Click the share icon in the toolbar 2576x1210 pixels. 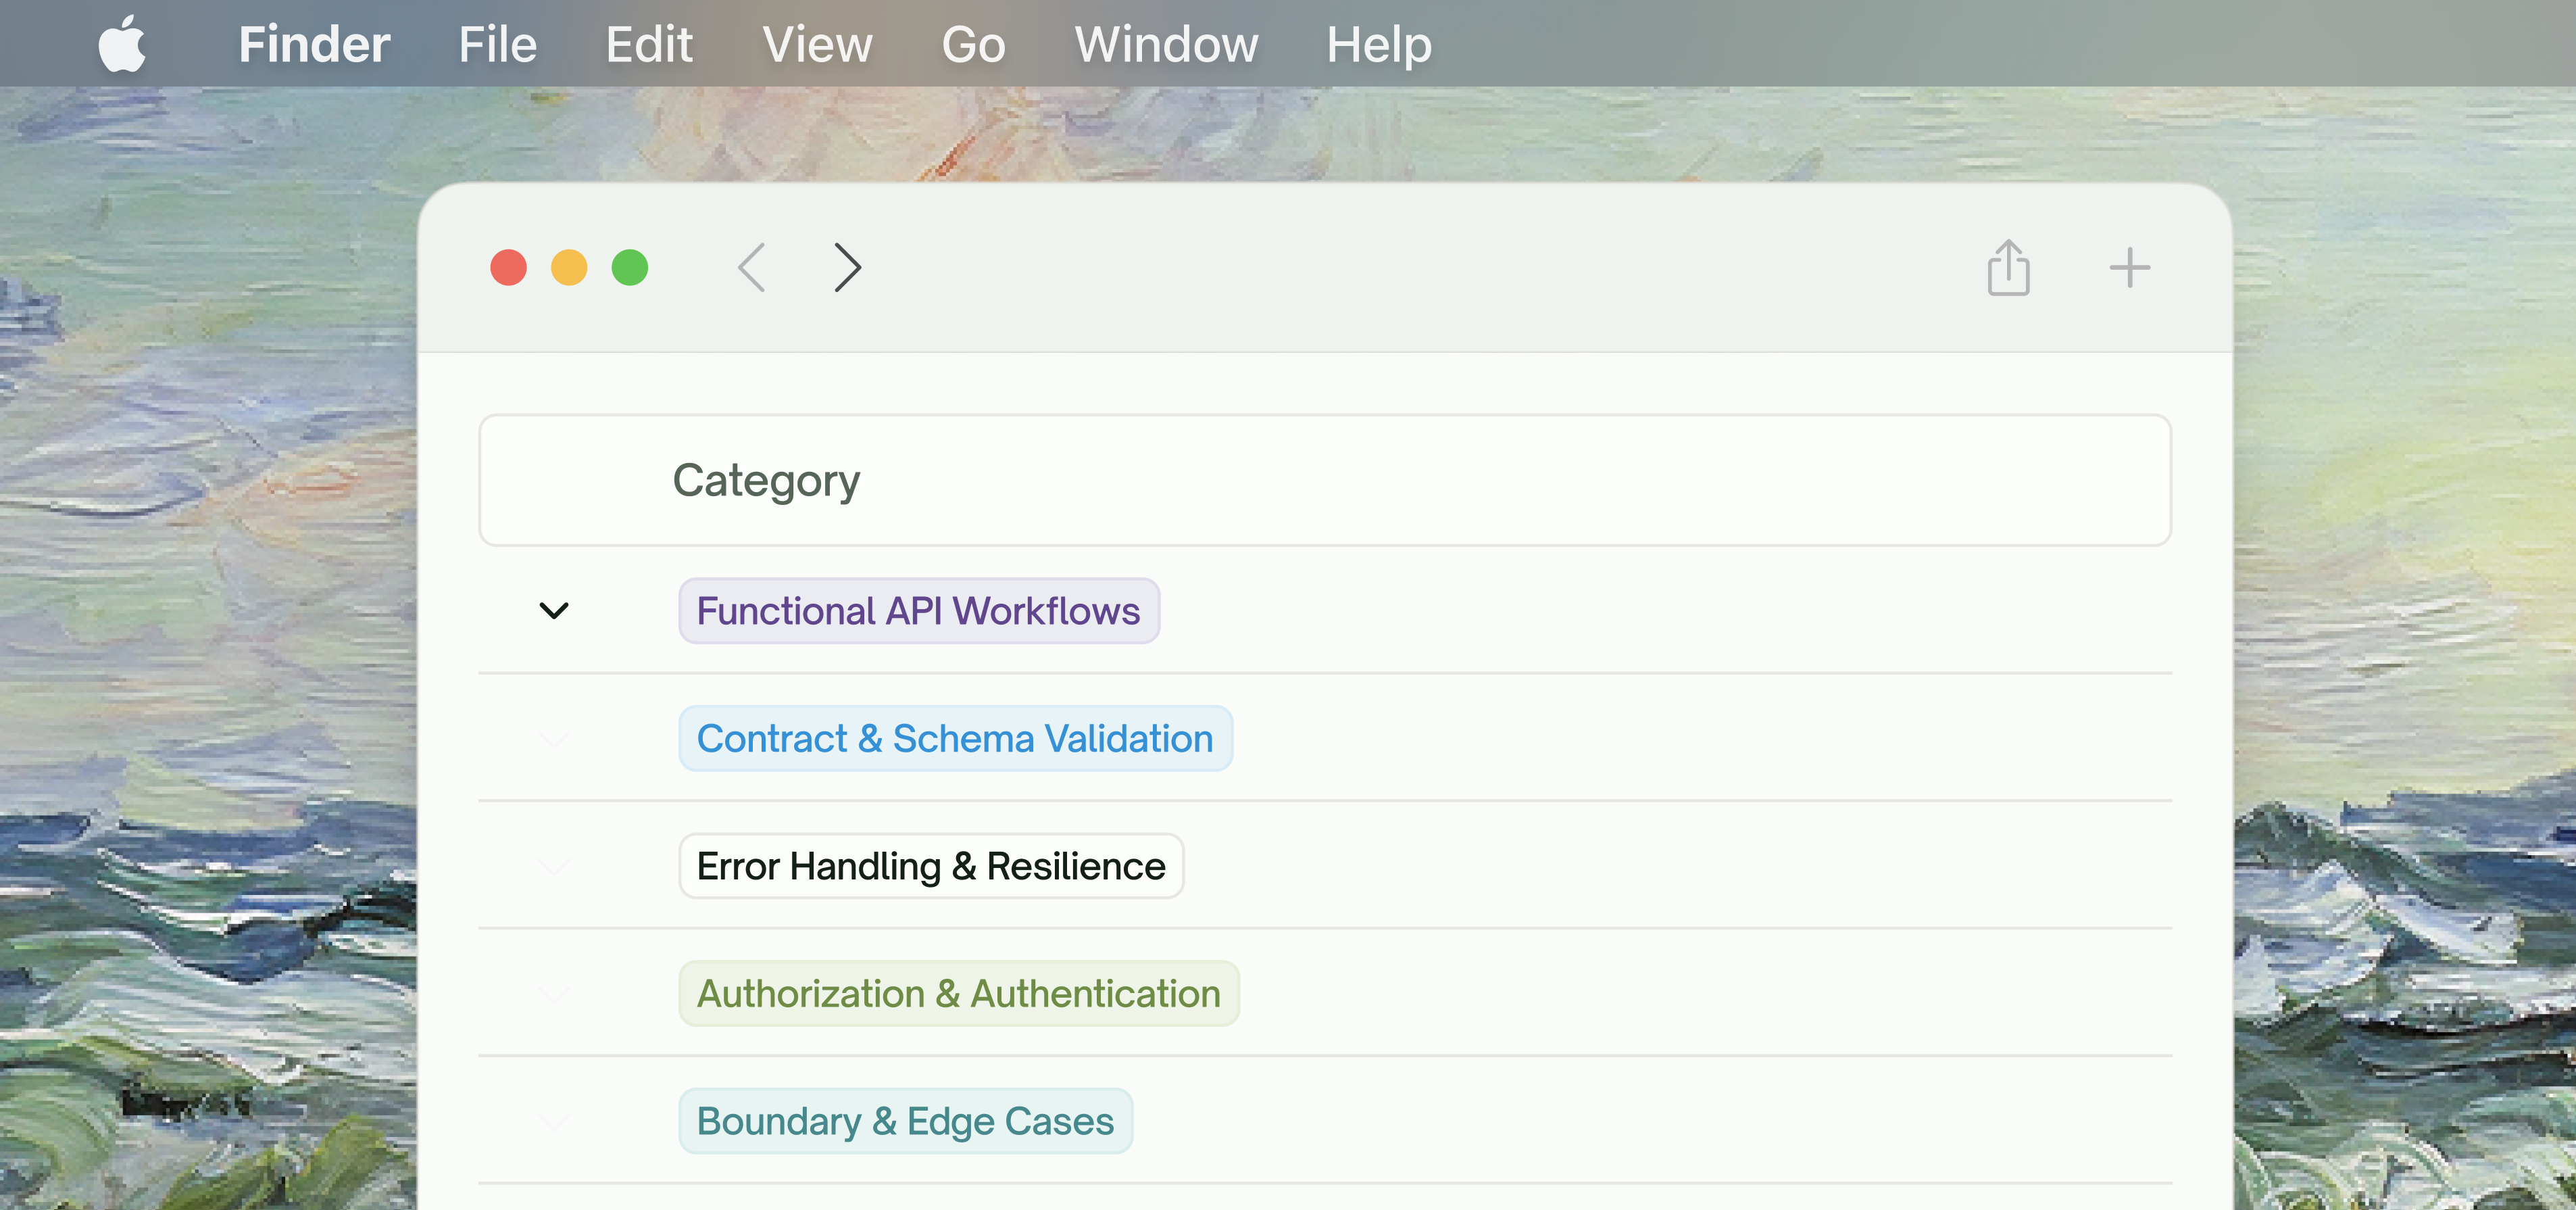pyautogui.click(x=2008, y=268)
